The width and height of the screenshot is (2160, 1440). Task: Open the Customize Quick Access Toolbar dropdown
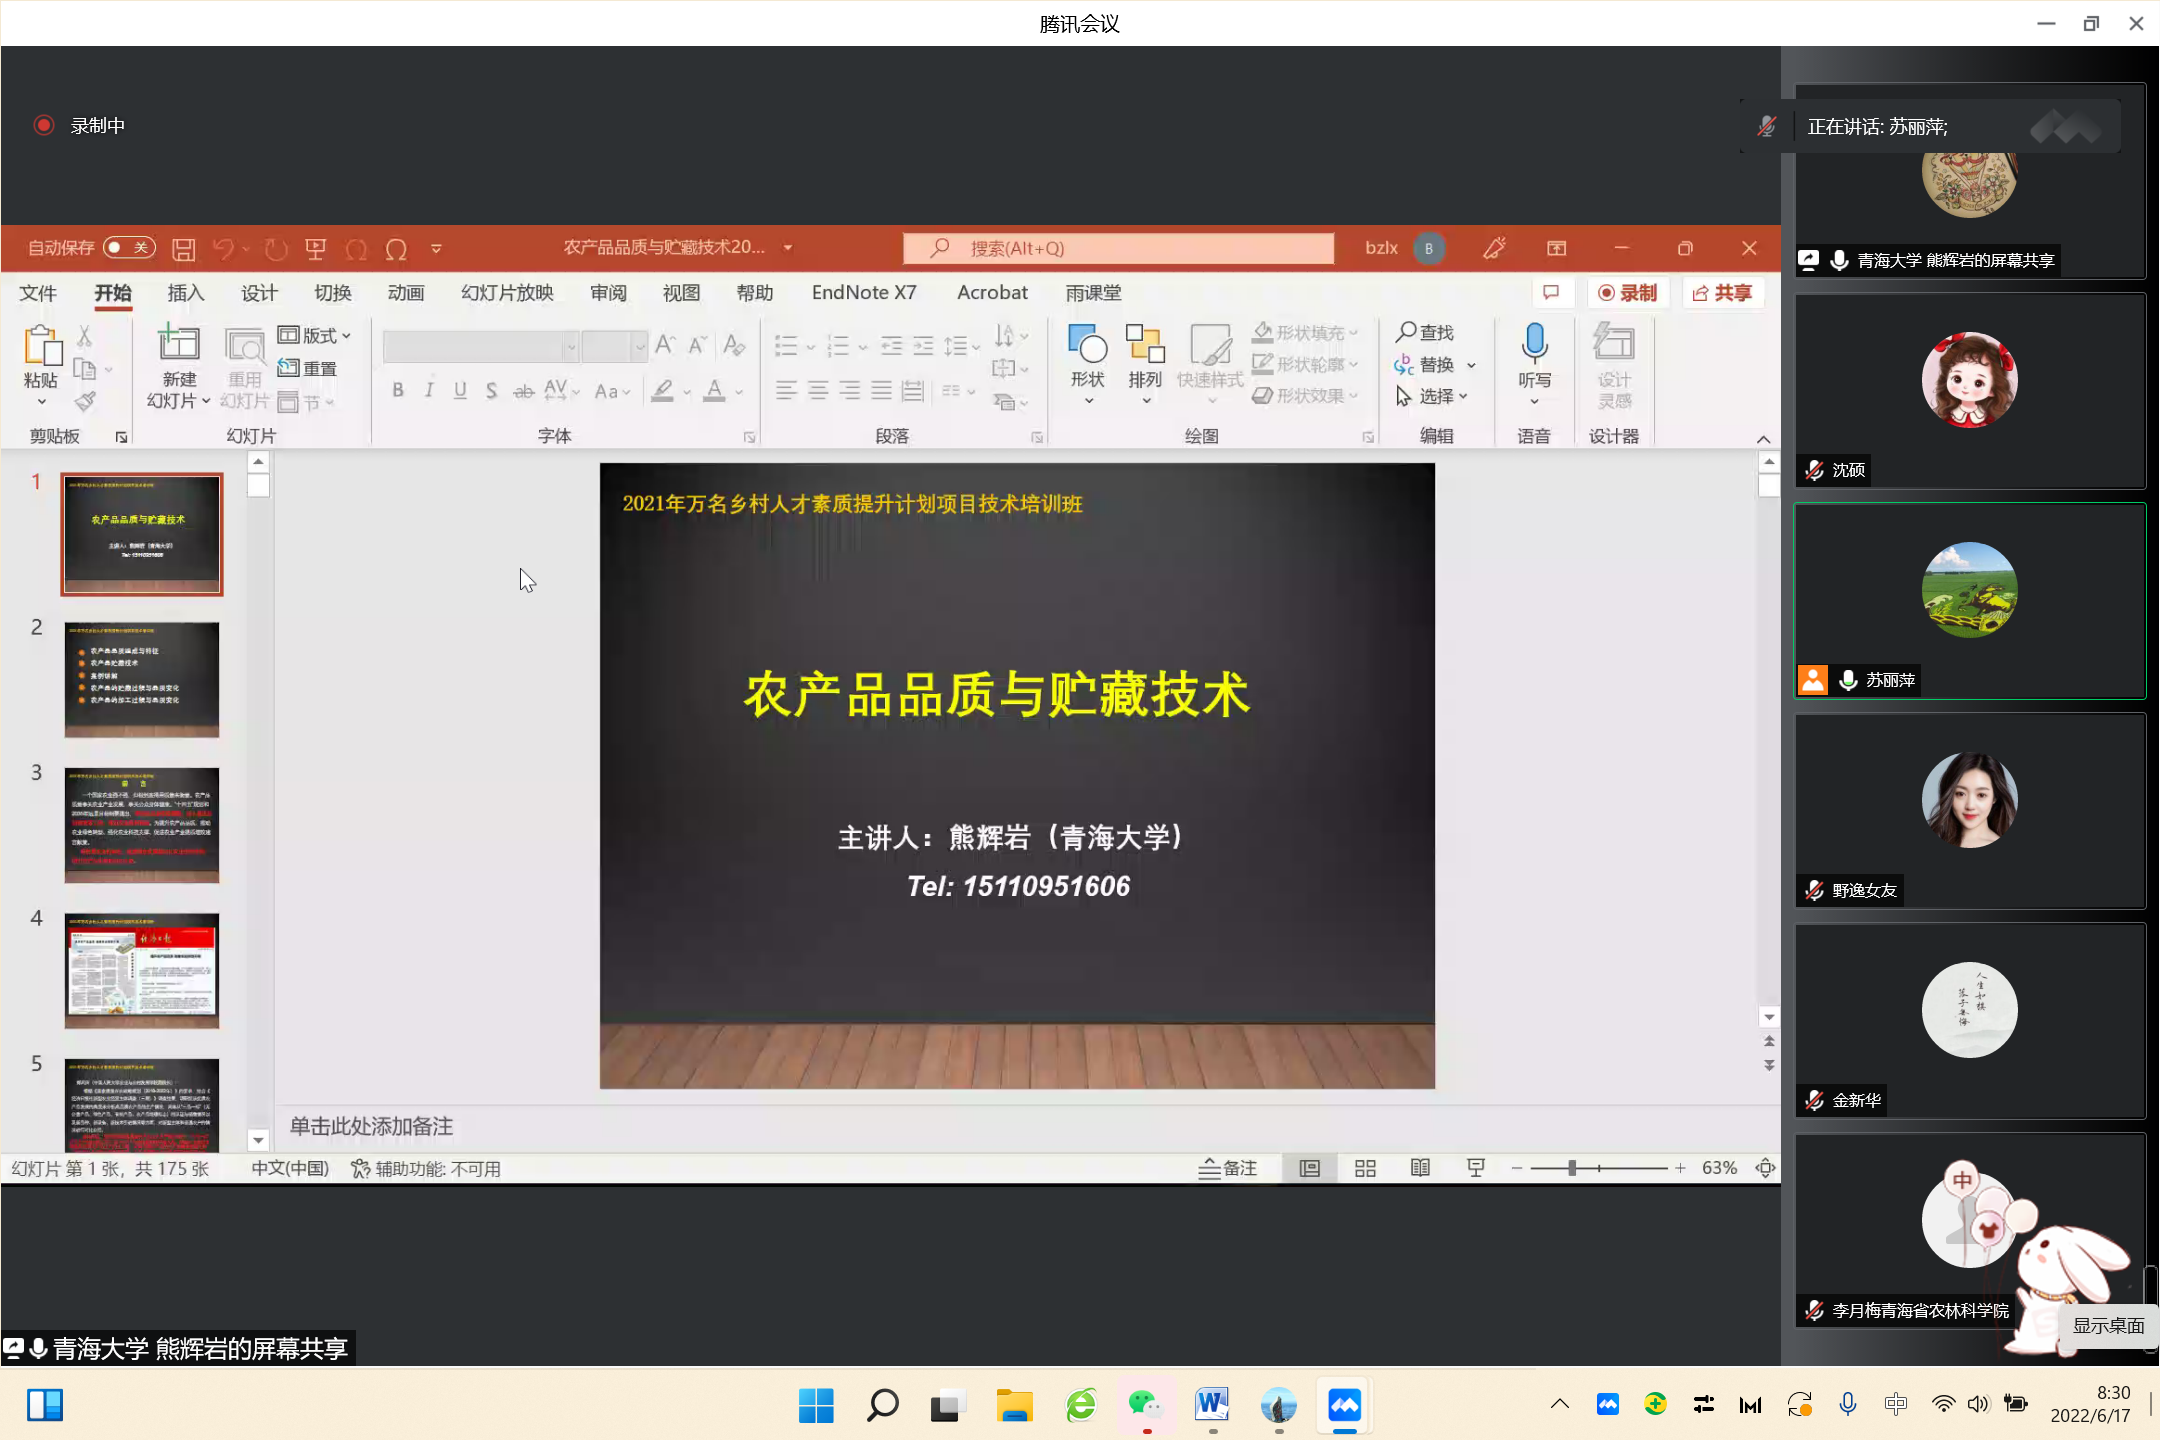[436, 249]
